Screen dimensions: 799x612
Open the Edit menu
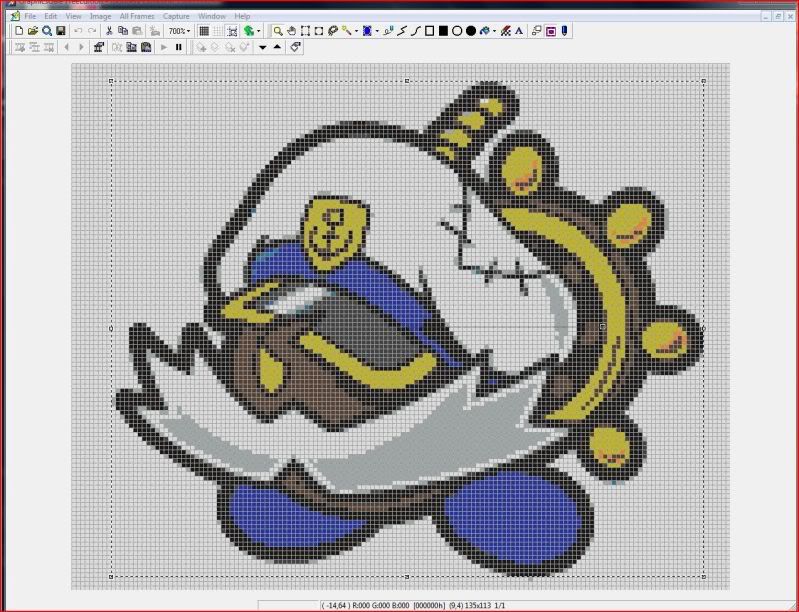[50, 16]
